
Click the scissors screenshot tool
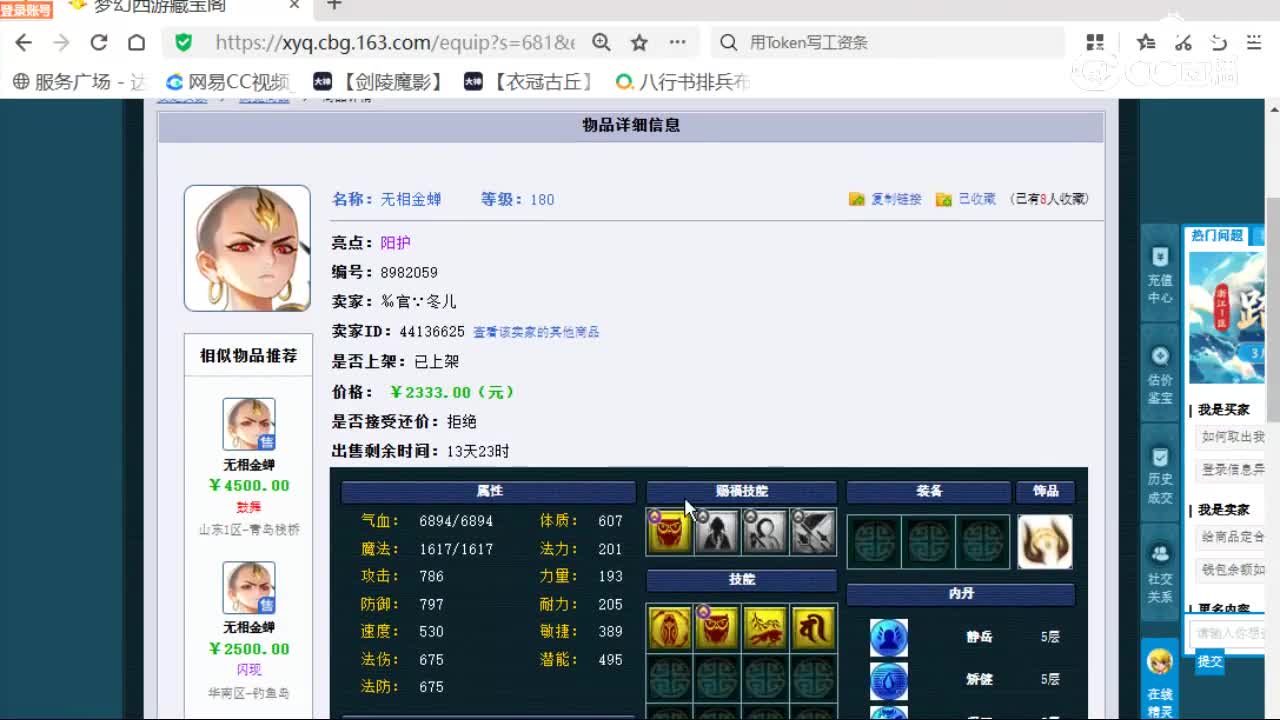pos(1183,42)
